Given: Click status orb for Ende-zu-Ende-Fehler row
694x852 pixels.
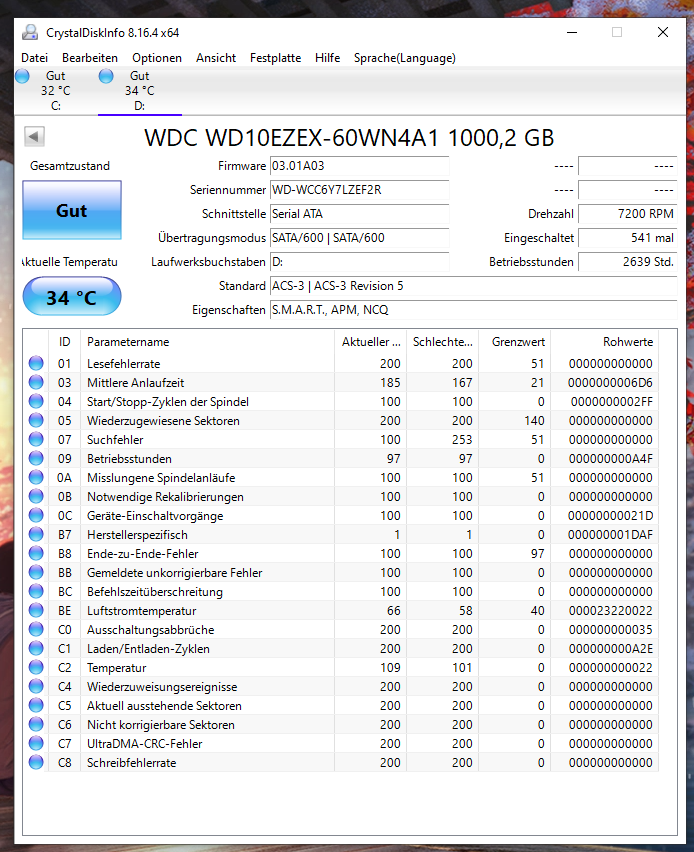Looking at the screenshot, I should pyautogui.click(x=36, y=553).
